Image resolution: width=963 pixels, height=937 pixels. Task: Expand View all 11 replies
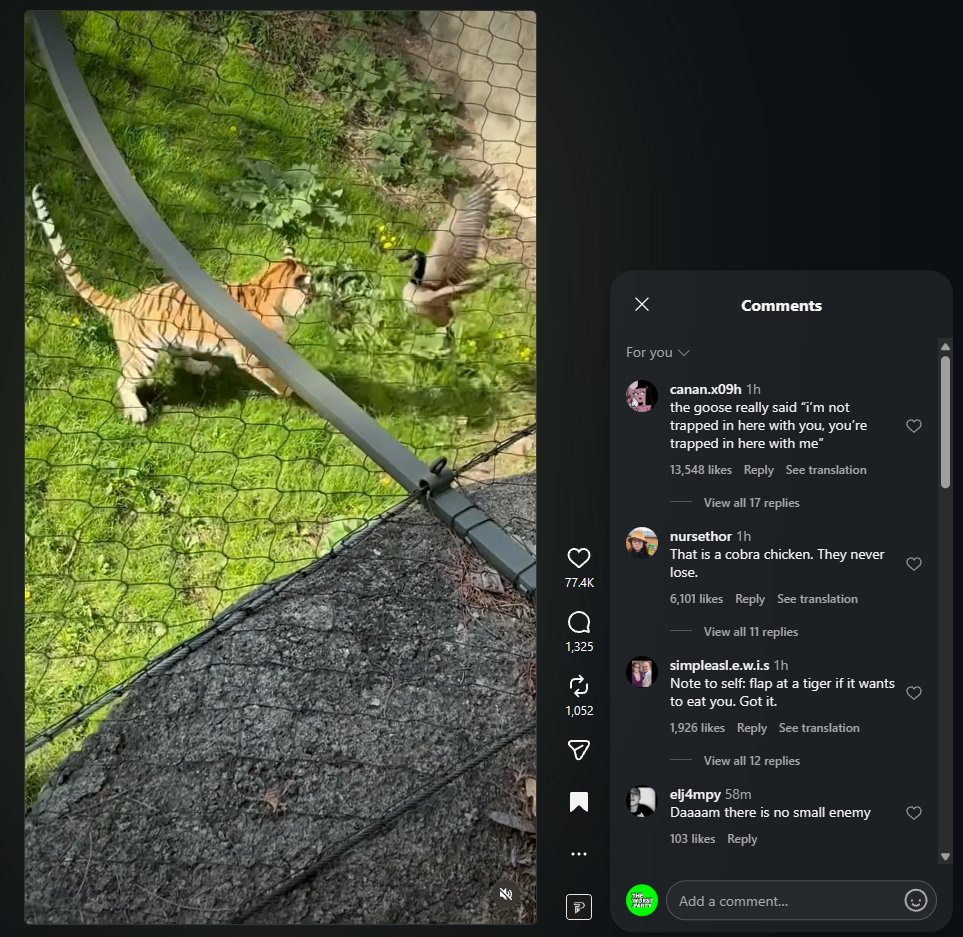click(x=751, y=632)
